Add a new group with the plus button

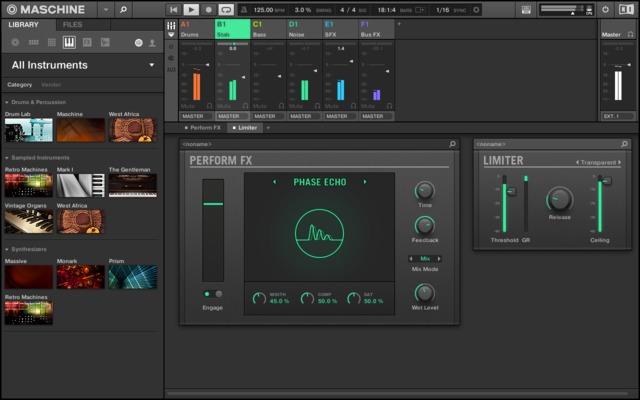(399, 24)
